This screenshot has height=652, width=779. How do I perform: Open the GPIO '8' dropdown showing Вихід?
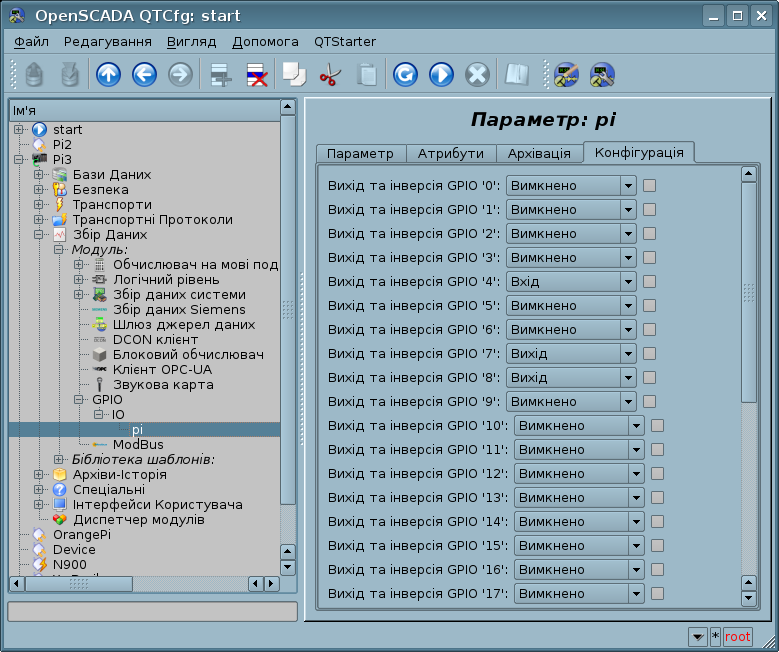point(571,377)
